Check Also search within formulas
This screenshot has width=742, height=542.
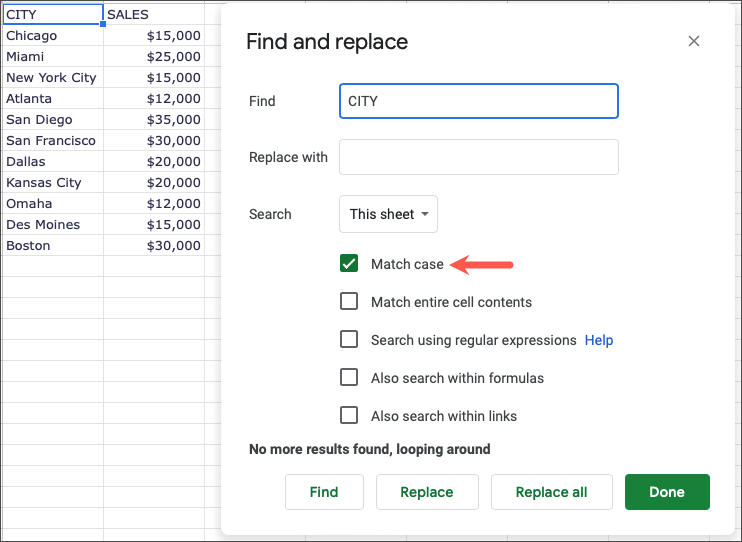click(x=349, y=378)
